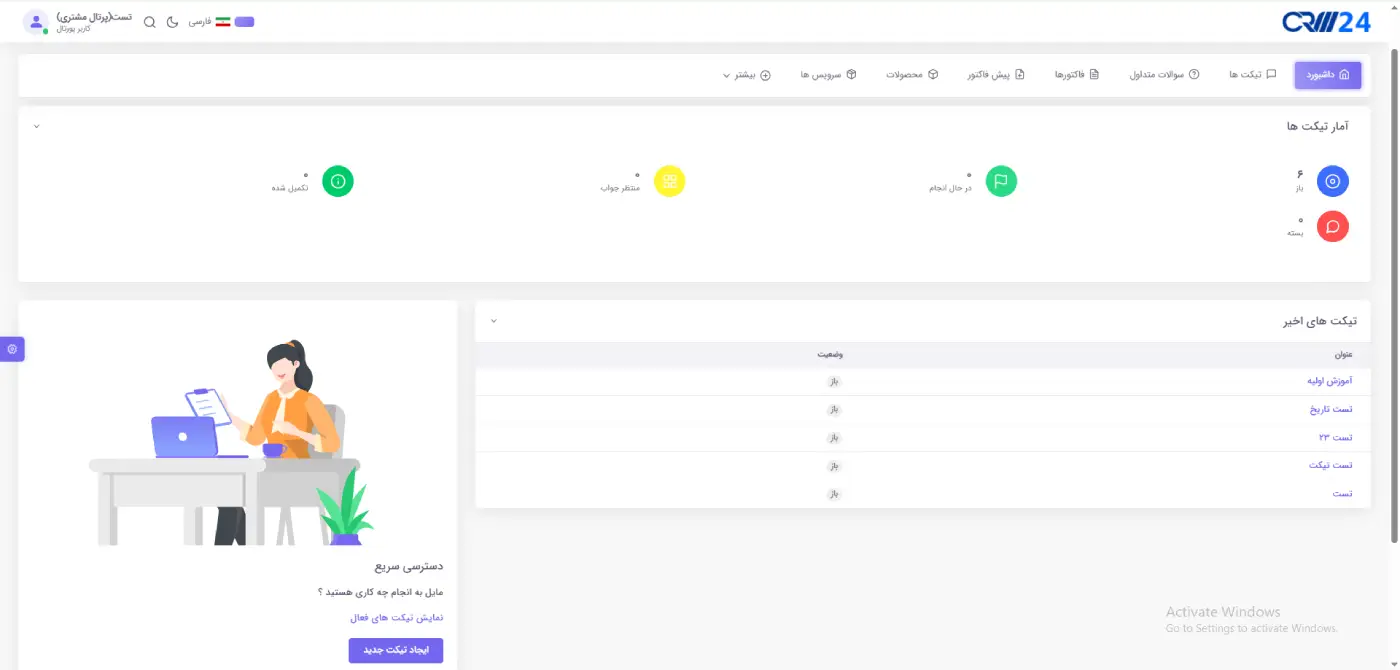Screen dimensions: 1400x670
Task: Collapse the آمار تیکت ها panel
Action: point(37,126)
